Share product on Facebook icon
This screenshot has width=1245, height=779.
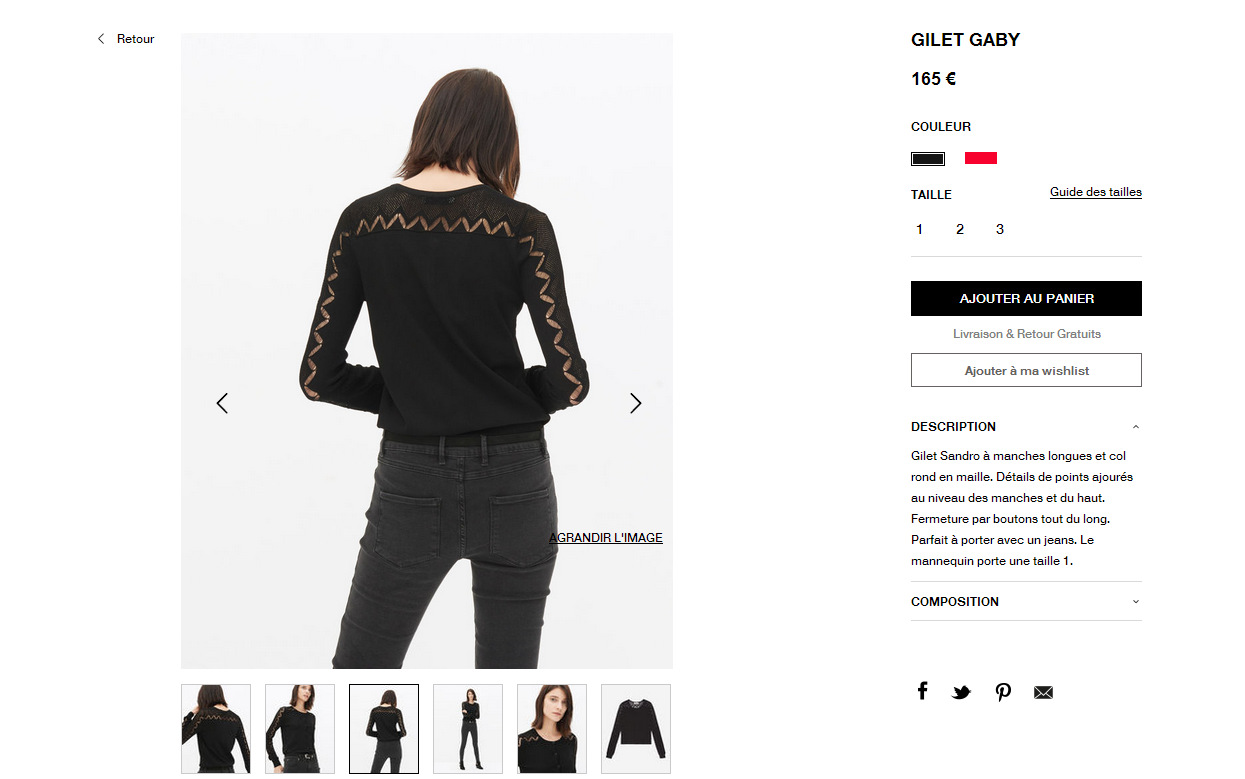click(x=922, y=691)
